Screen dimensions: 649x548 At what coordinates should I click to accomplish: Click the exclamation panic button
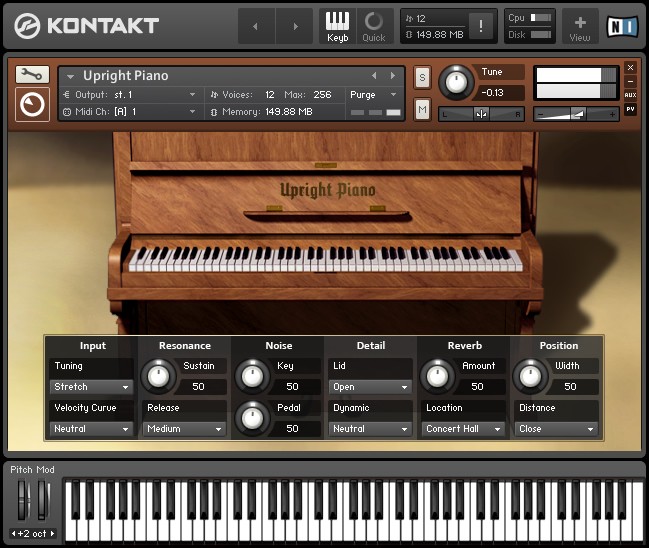pyautogui.click(x=481, y=26)
